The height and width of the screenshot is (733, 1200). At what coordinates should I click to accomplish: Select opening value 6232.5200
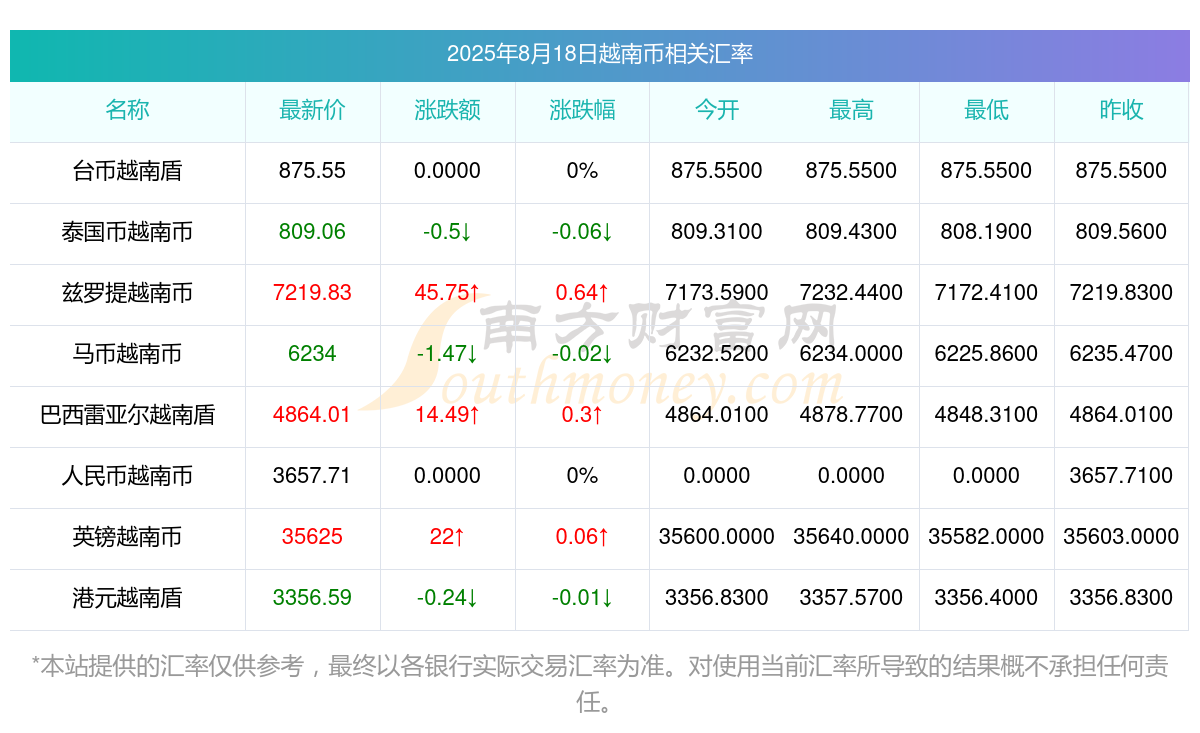tap(717, 354)
